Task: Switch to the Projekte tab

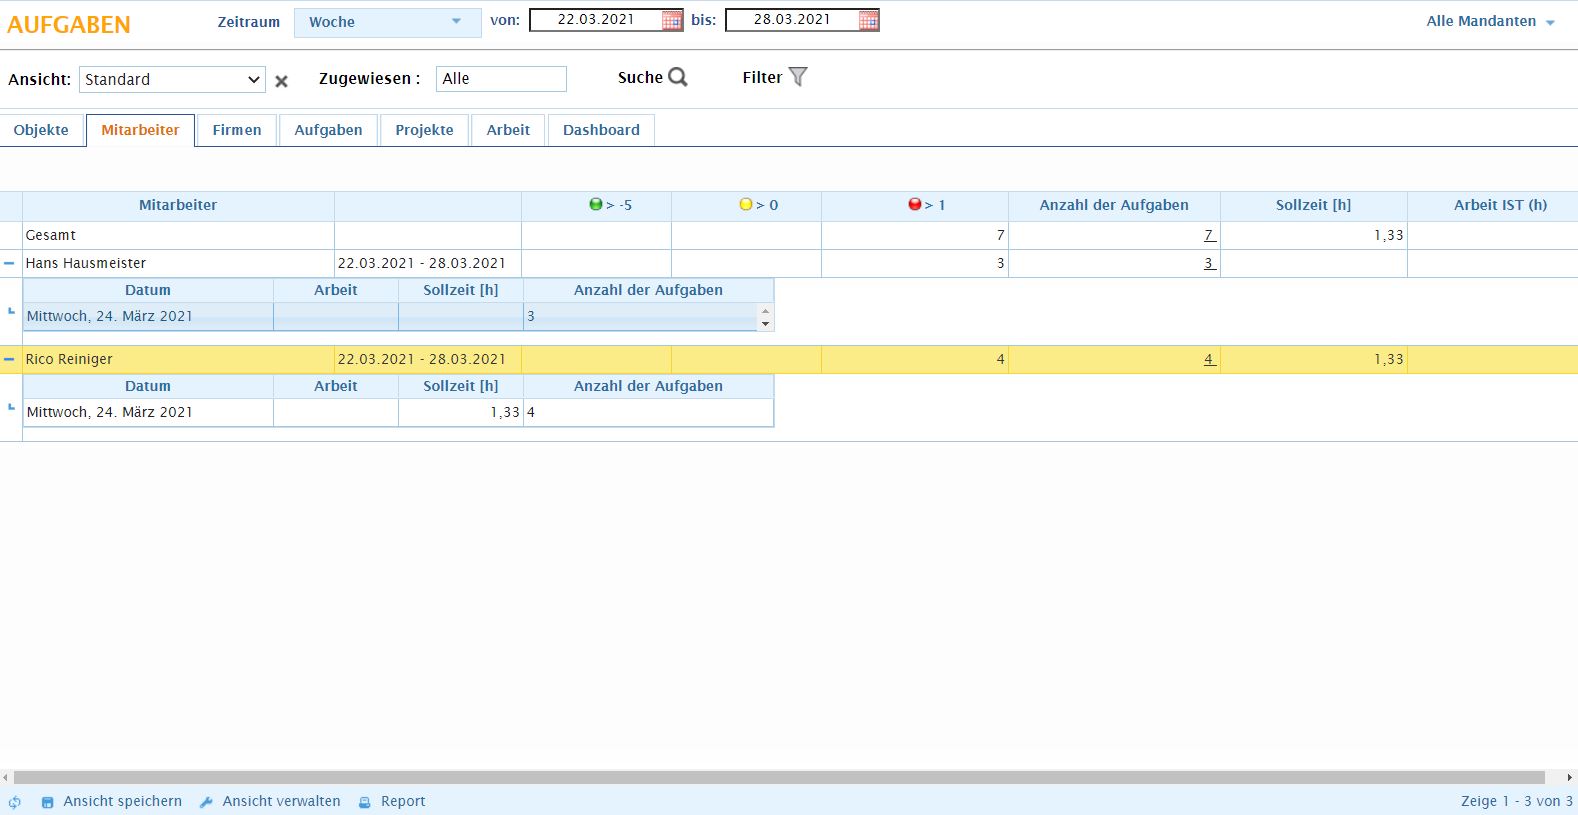Action: [424, 130]
